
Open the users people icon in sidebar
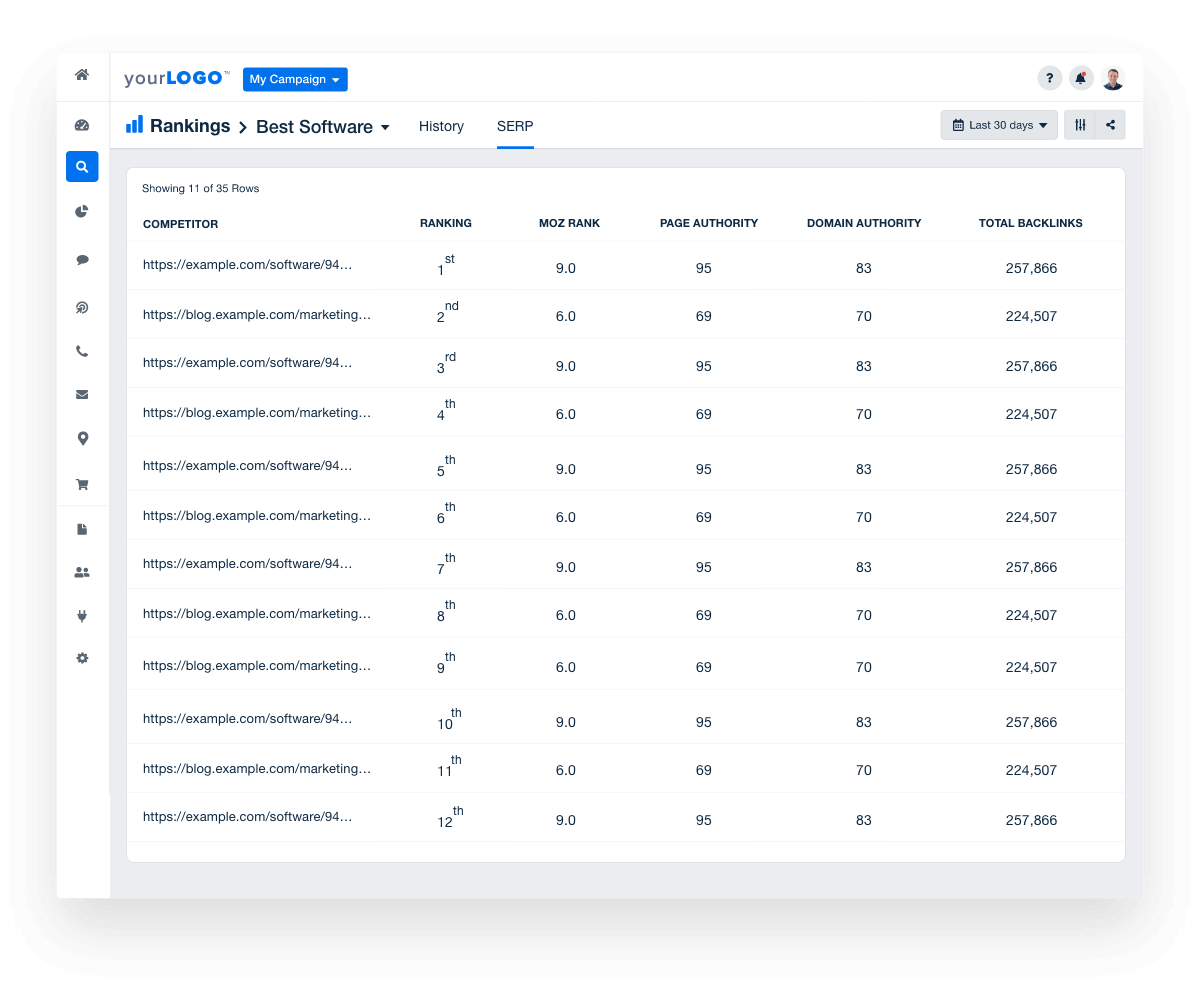point(82,572)
